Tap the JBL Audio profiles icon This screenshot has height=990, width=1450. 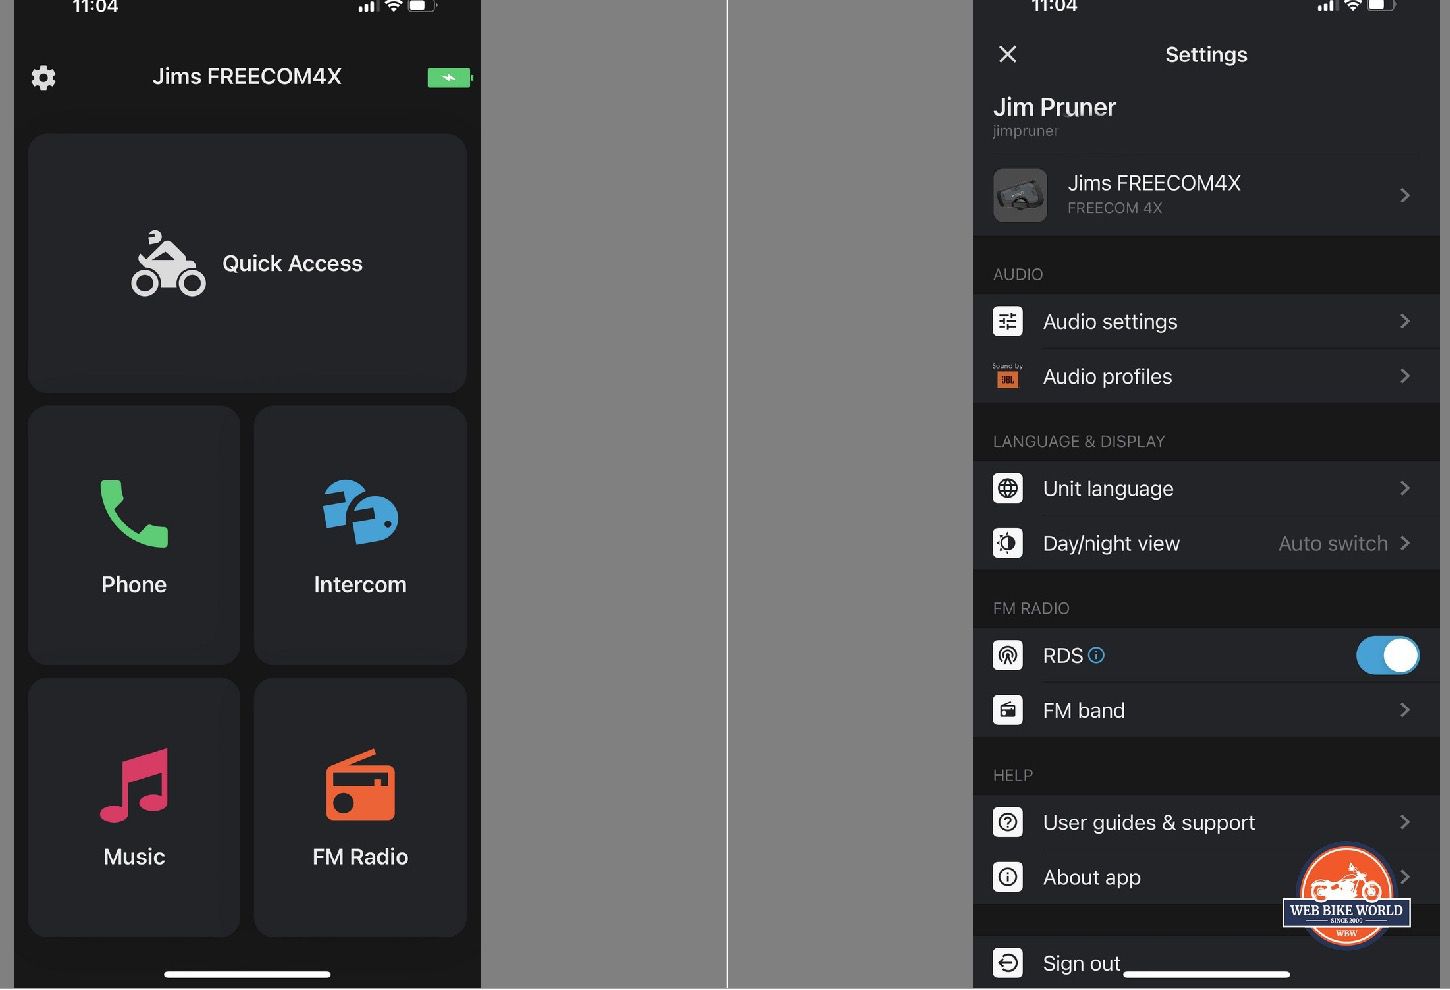pyautogui.click(x=1008, y=376)
